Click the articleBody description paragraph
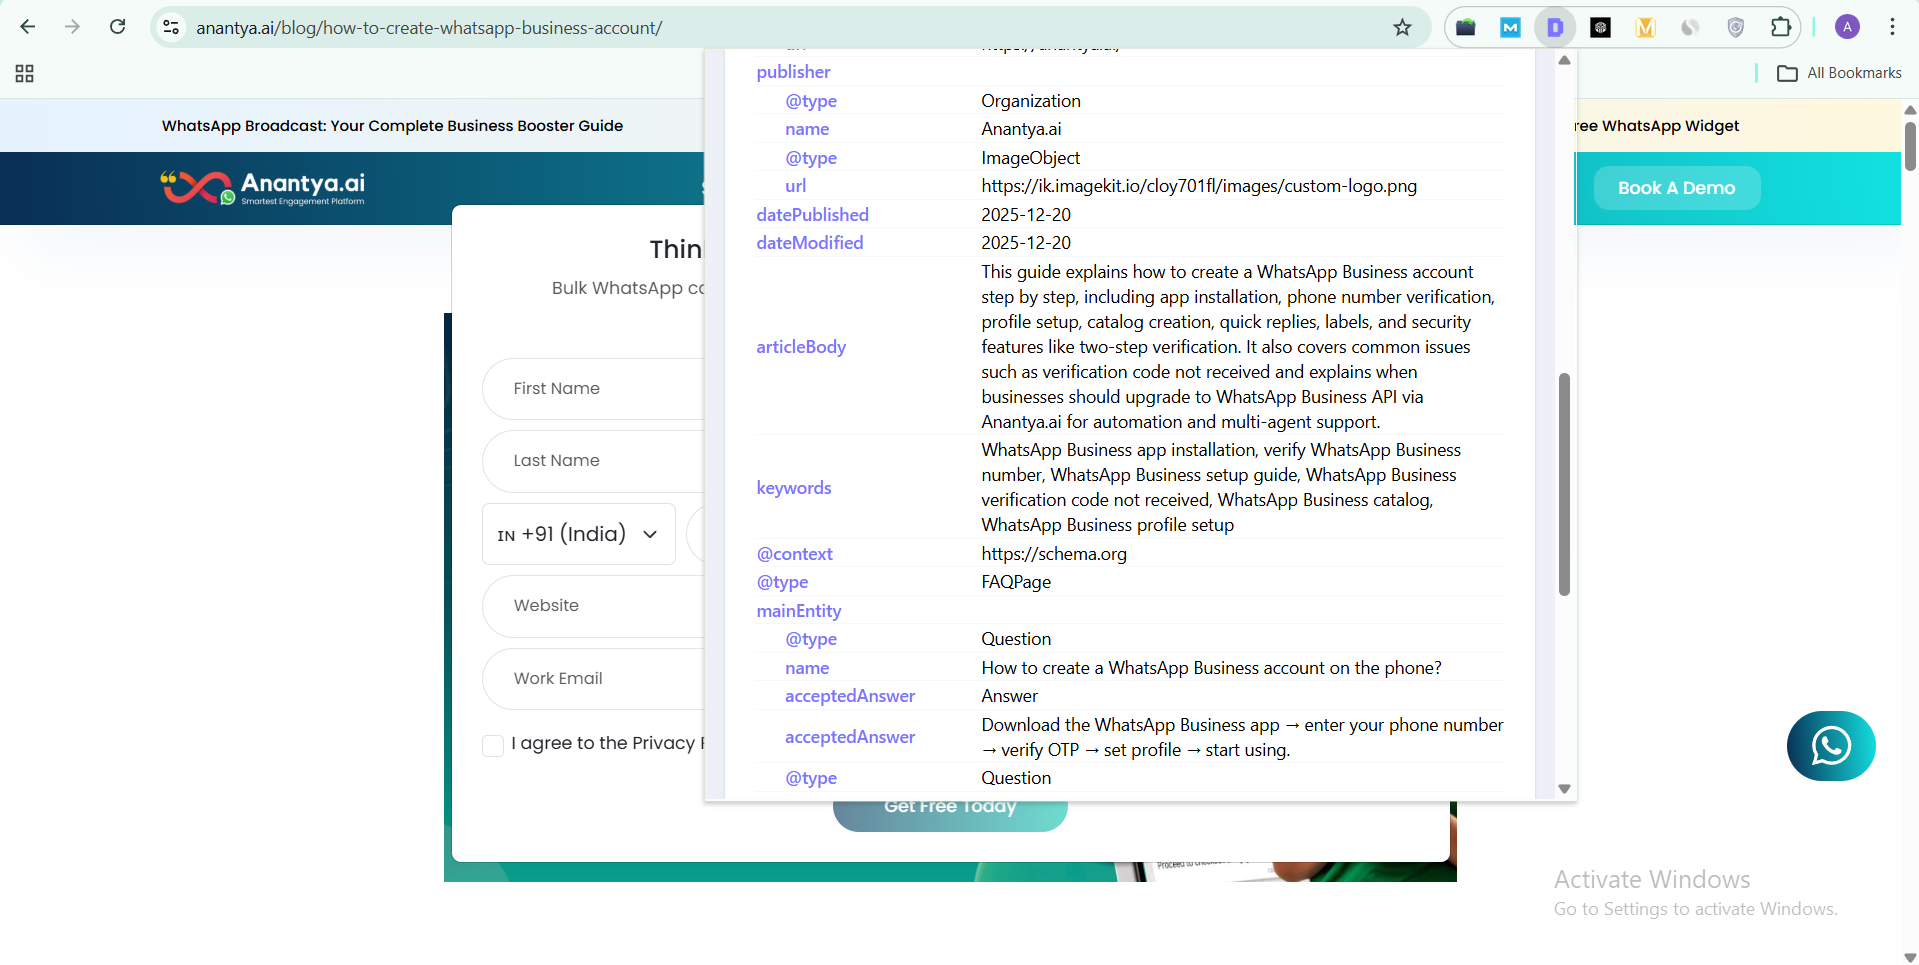 point(1238,347)
